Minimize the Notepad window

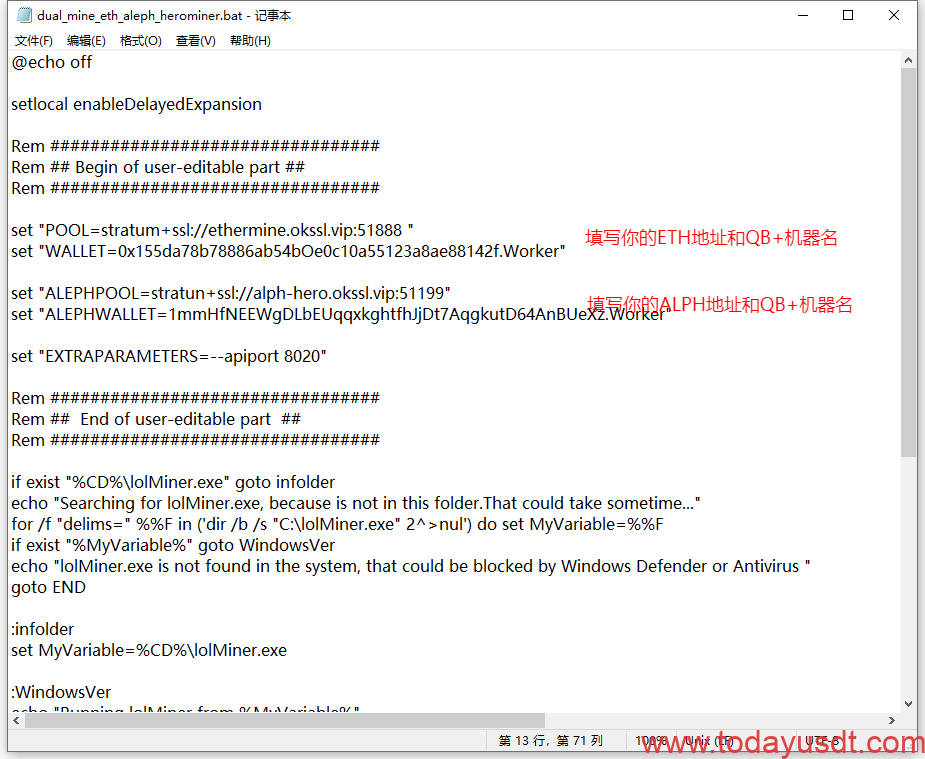[x=802, y=16]
